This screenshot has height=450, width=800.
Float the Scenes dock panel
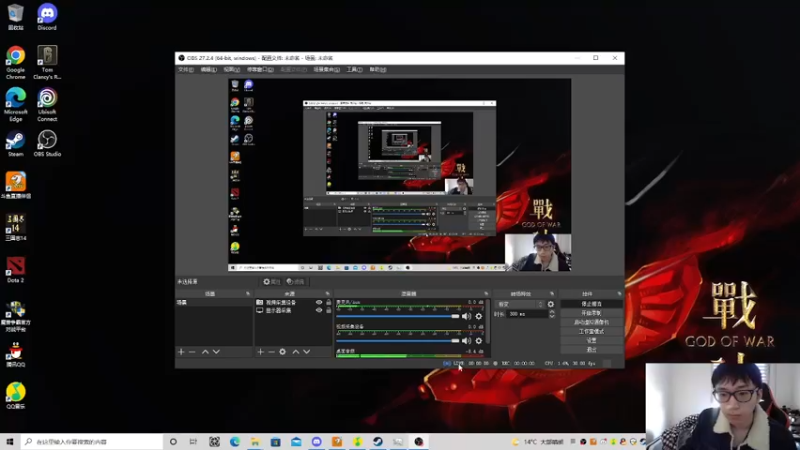tap(248, 294)
